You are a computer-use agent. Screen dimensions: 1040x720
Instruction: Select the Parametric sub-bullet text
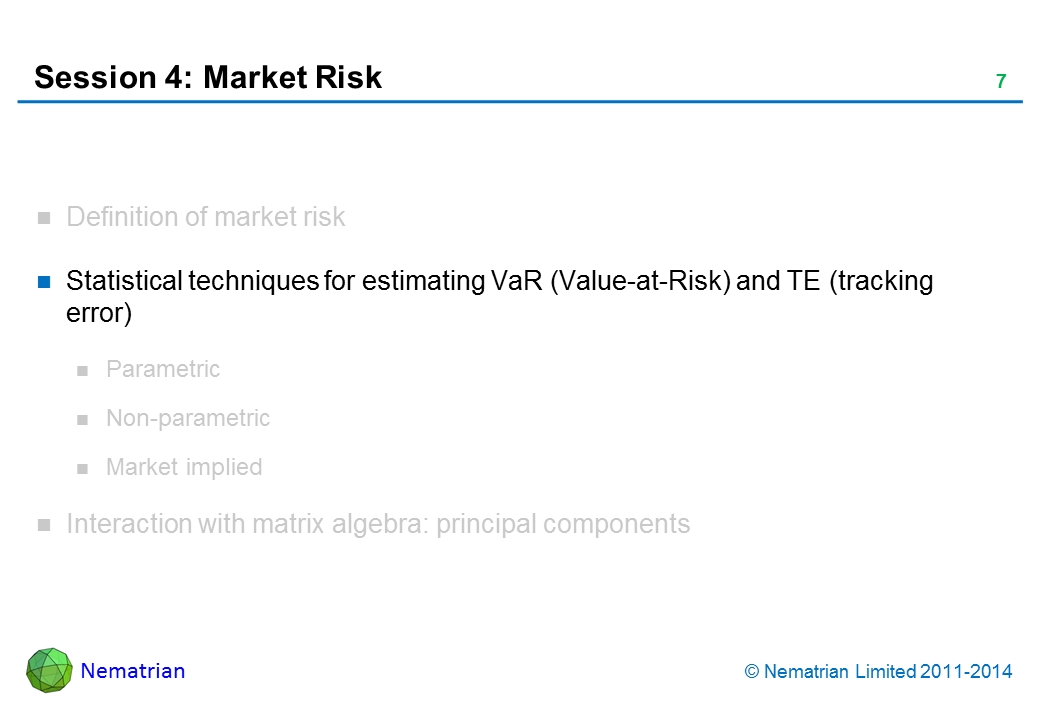click(163, 369)
